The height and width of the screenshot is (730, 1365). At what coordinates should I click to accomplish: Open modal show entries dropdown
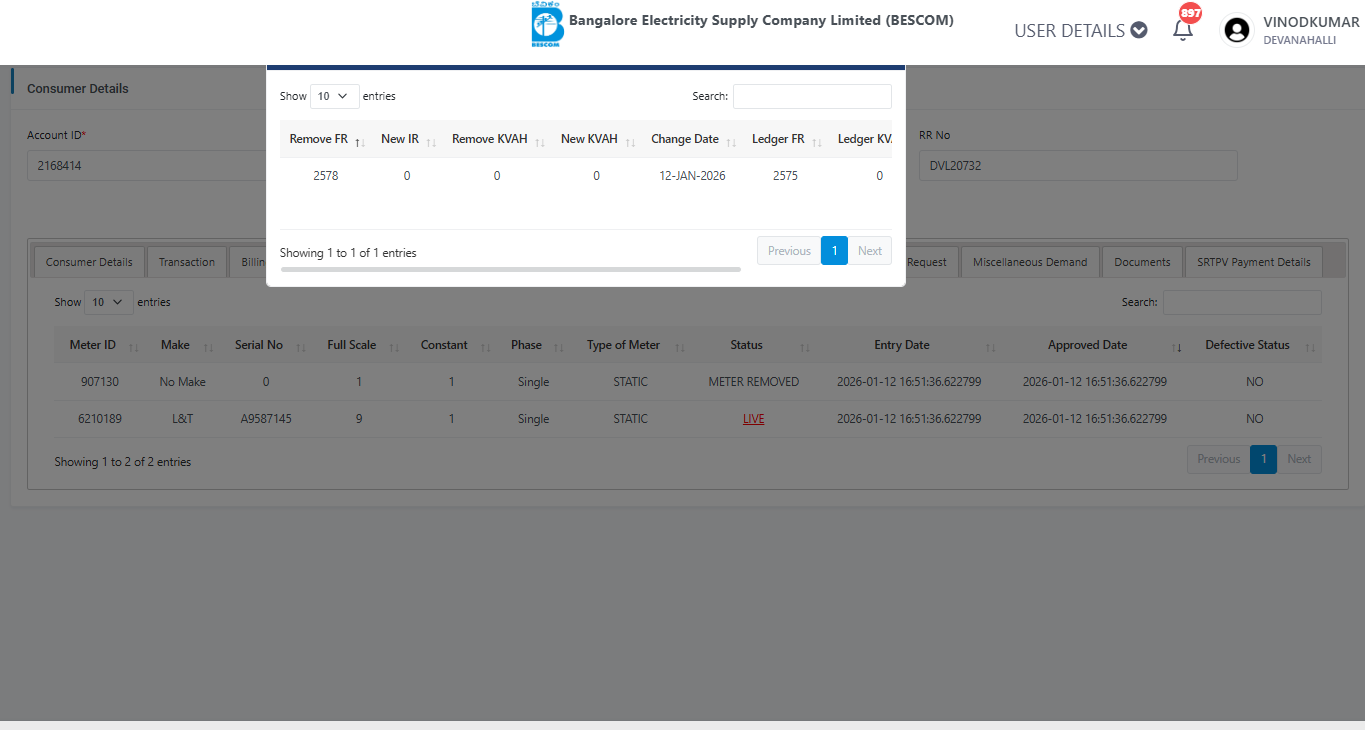click(334, 97)
